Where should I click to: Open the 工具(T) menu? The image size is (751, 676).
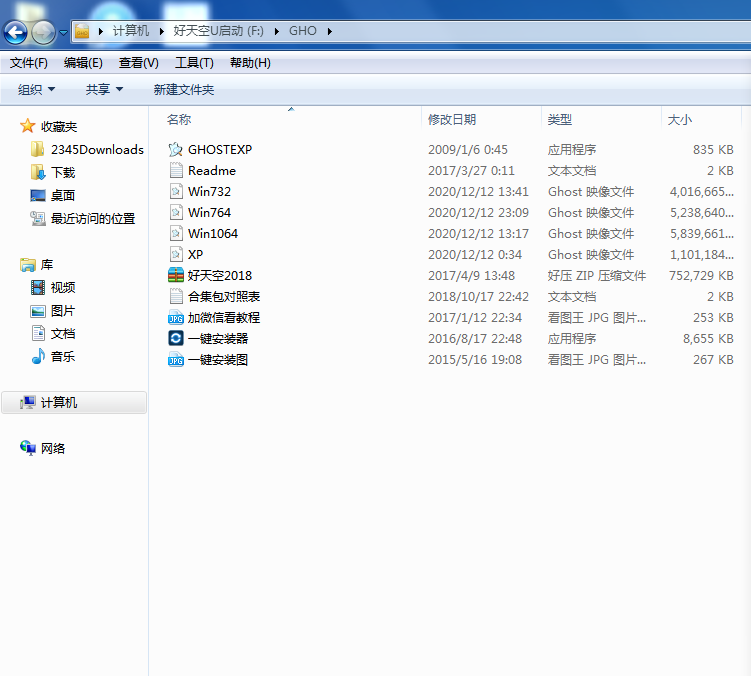click(194, 63)
